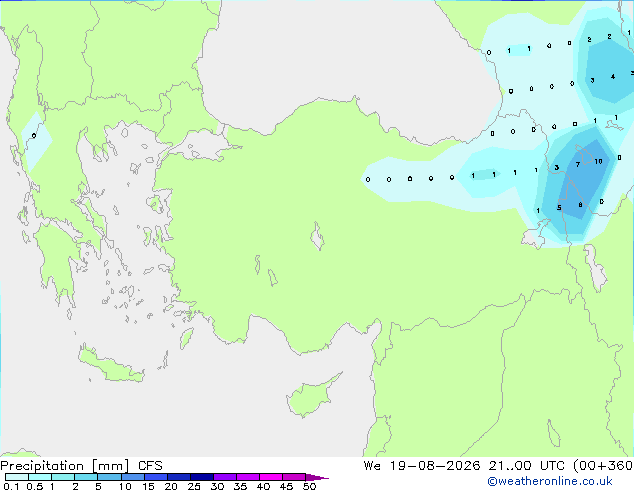Click the 20–25 mm legend swatch
This screenshot has height=490, width=634.
[178, 477]
